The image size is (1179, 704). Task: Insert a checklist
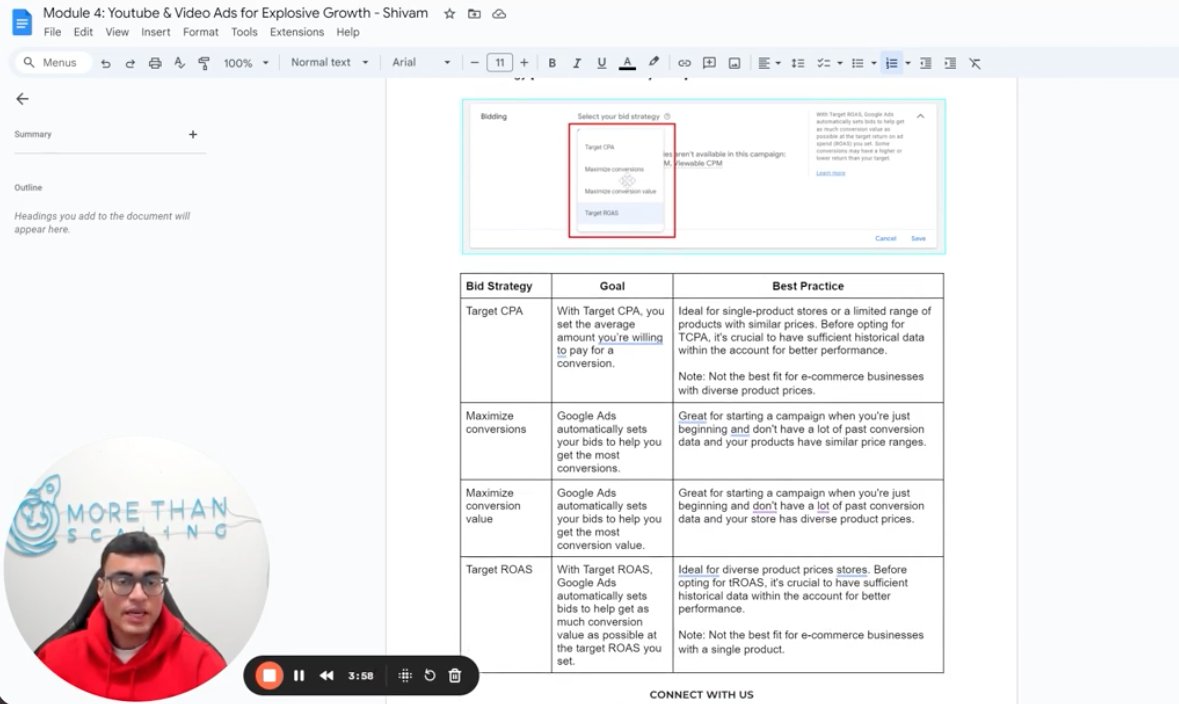click(824, 63)
